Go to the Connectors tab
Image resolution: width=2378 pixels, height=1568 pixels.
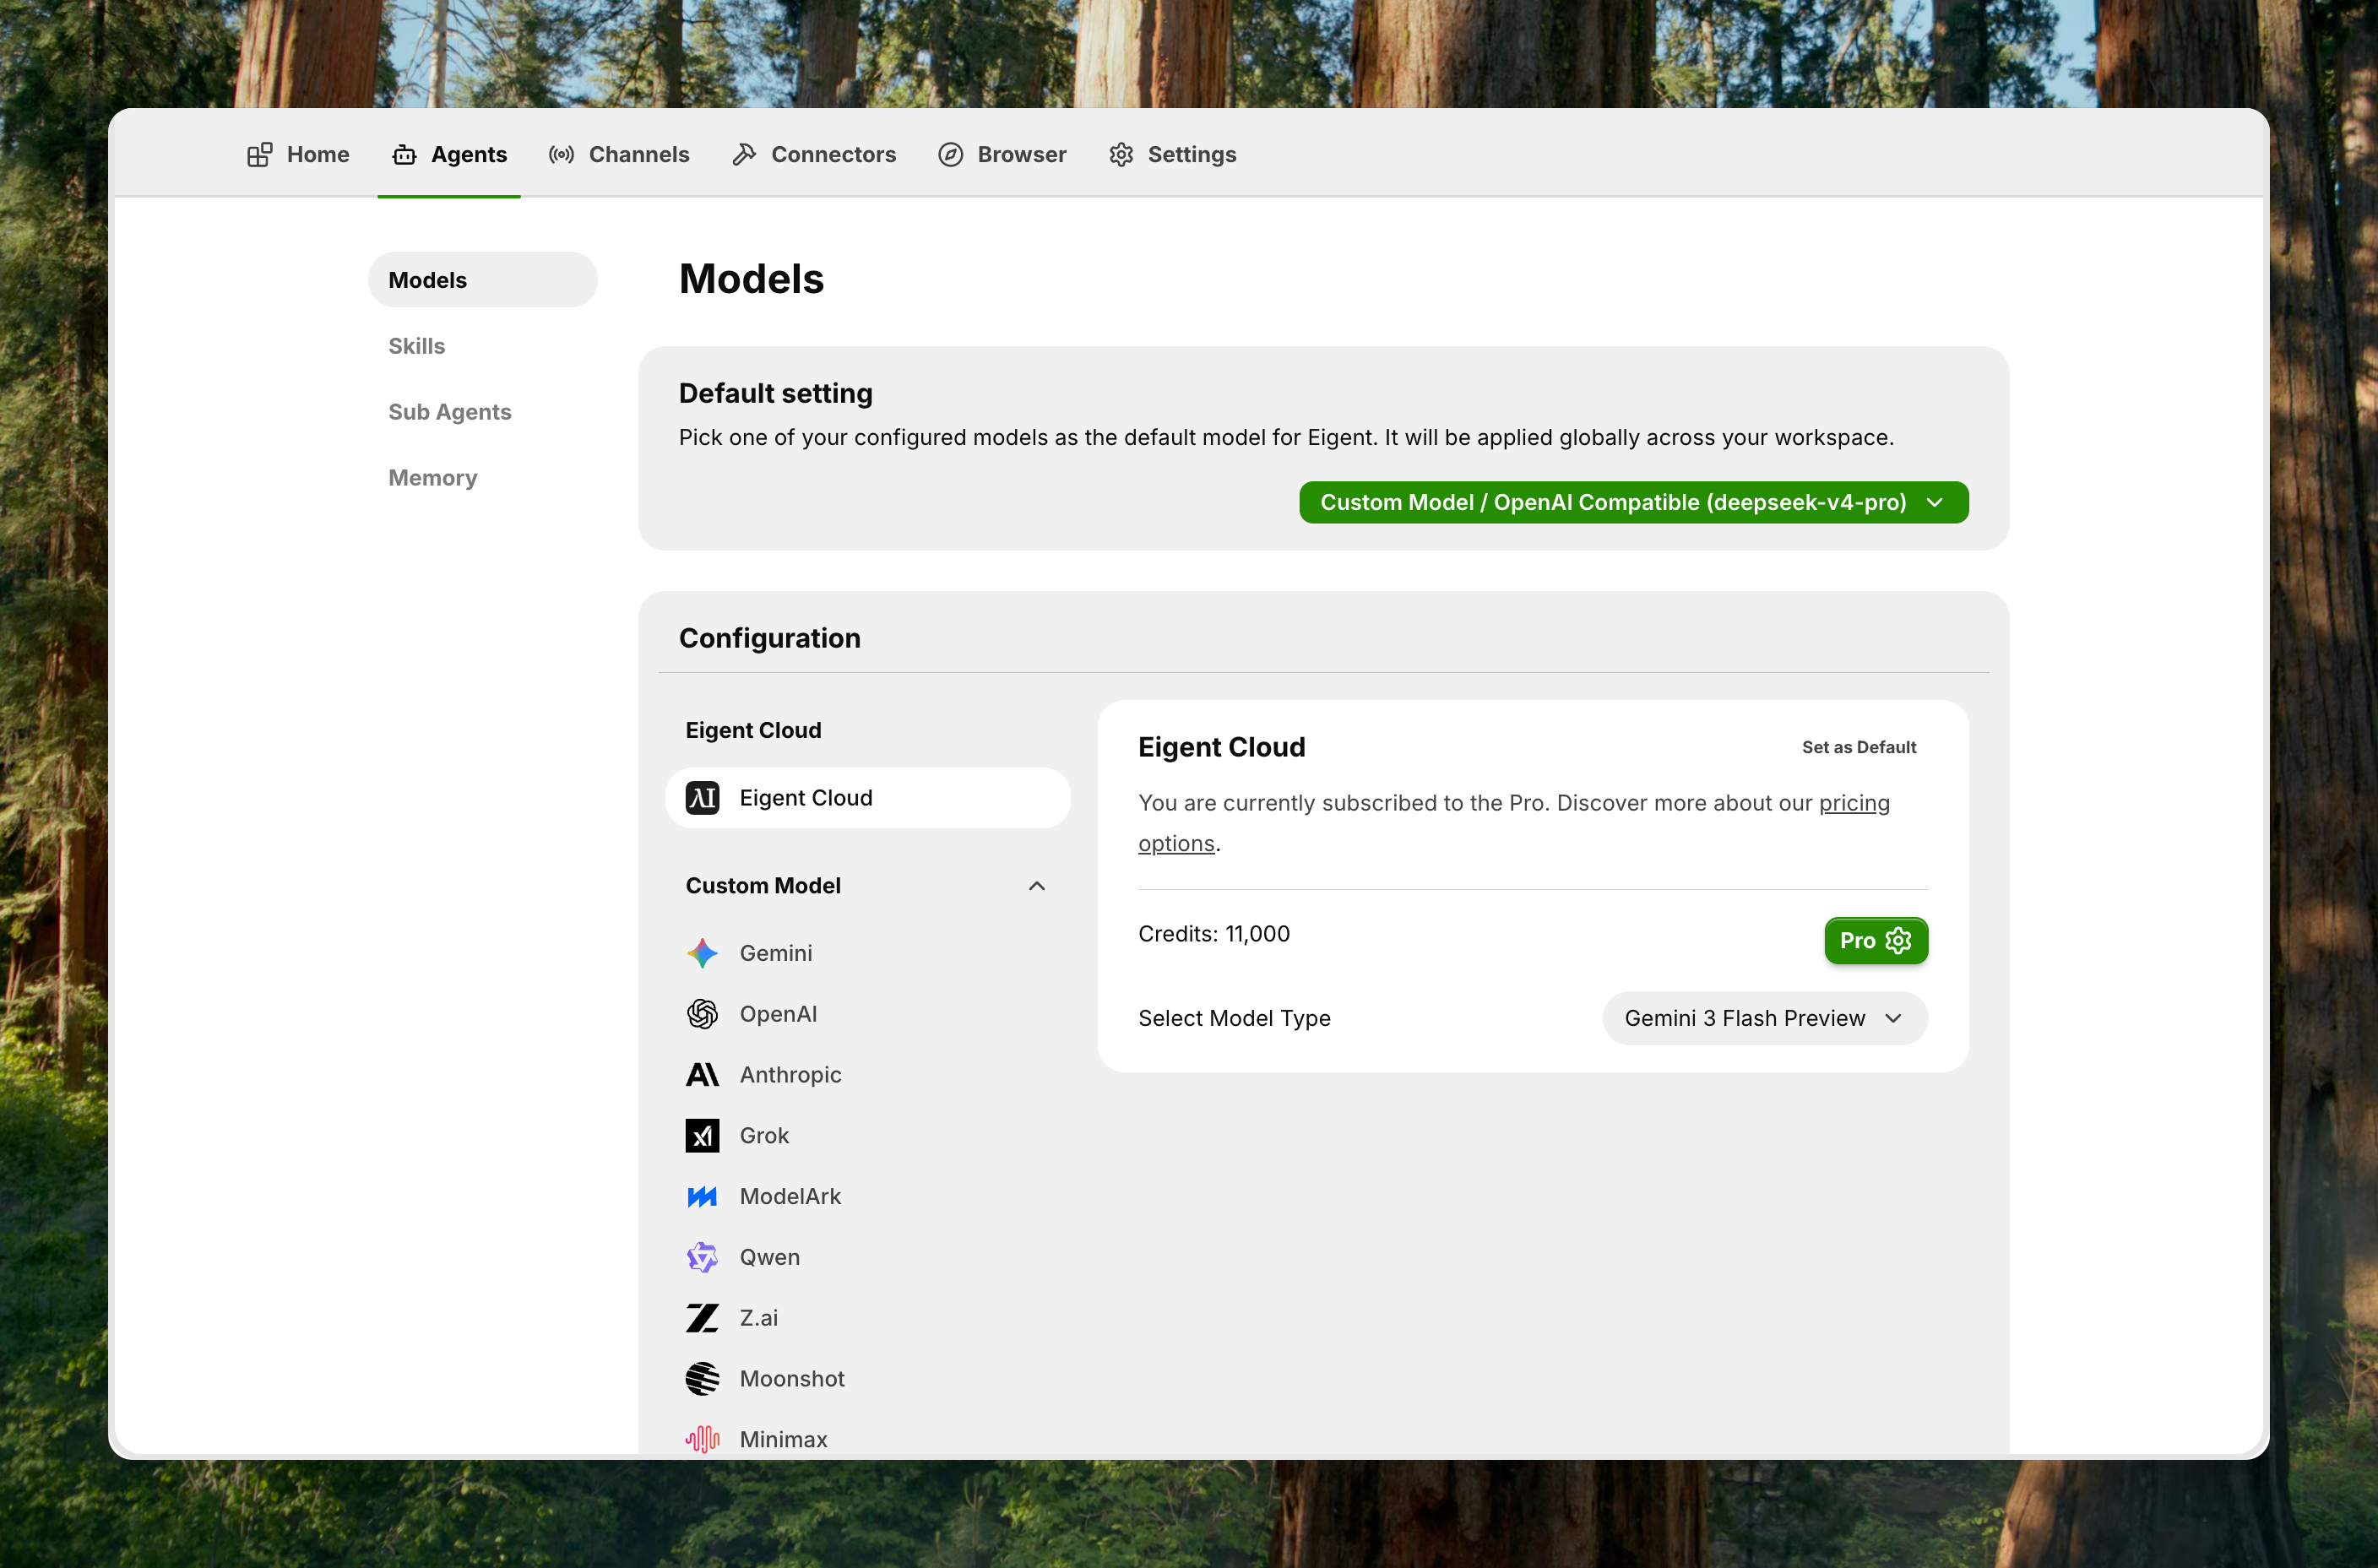coord(814,155)
